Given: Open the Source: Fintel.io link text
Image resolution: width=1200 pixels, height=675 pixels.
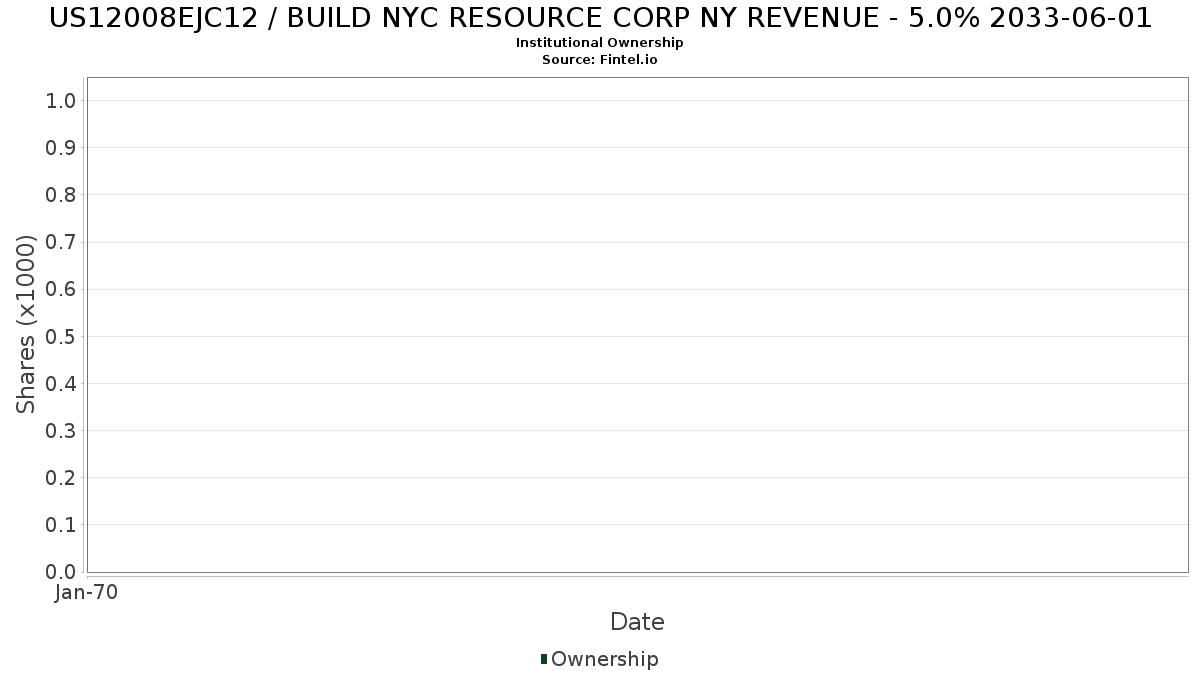Looking at the screenshot, I should [x=600, y=60].
